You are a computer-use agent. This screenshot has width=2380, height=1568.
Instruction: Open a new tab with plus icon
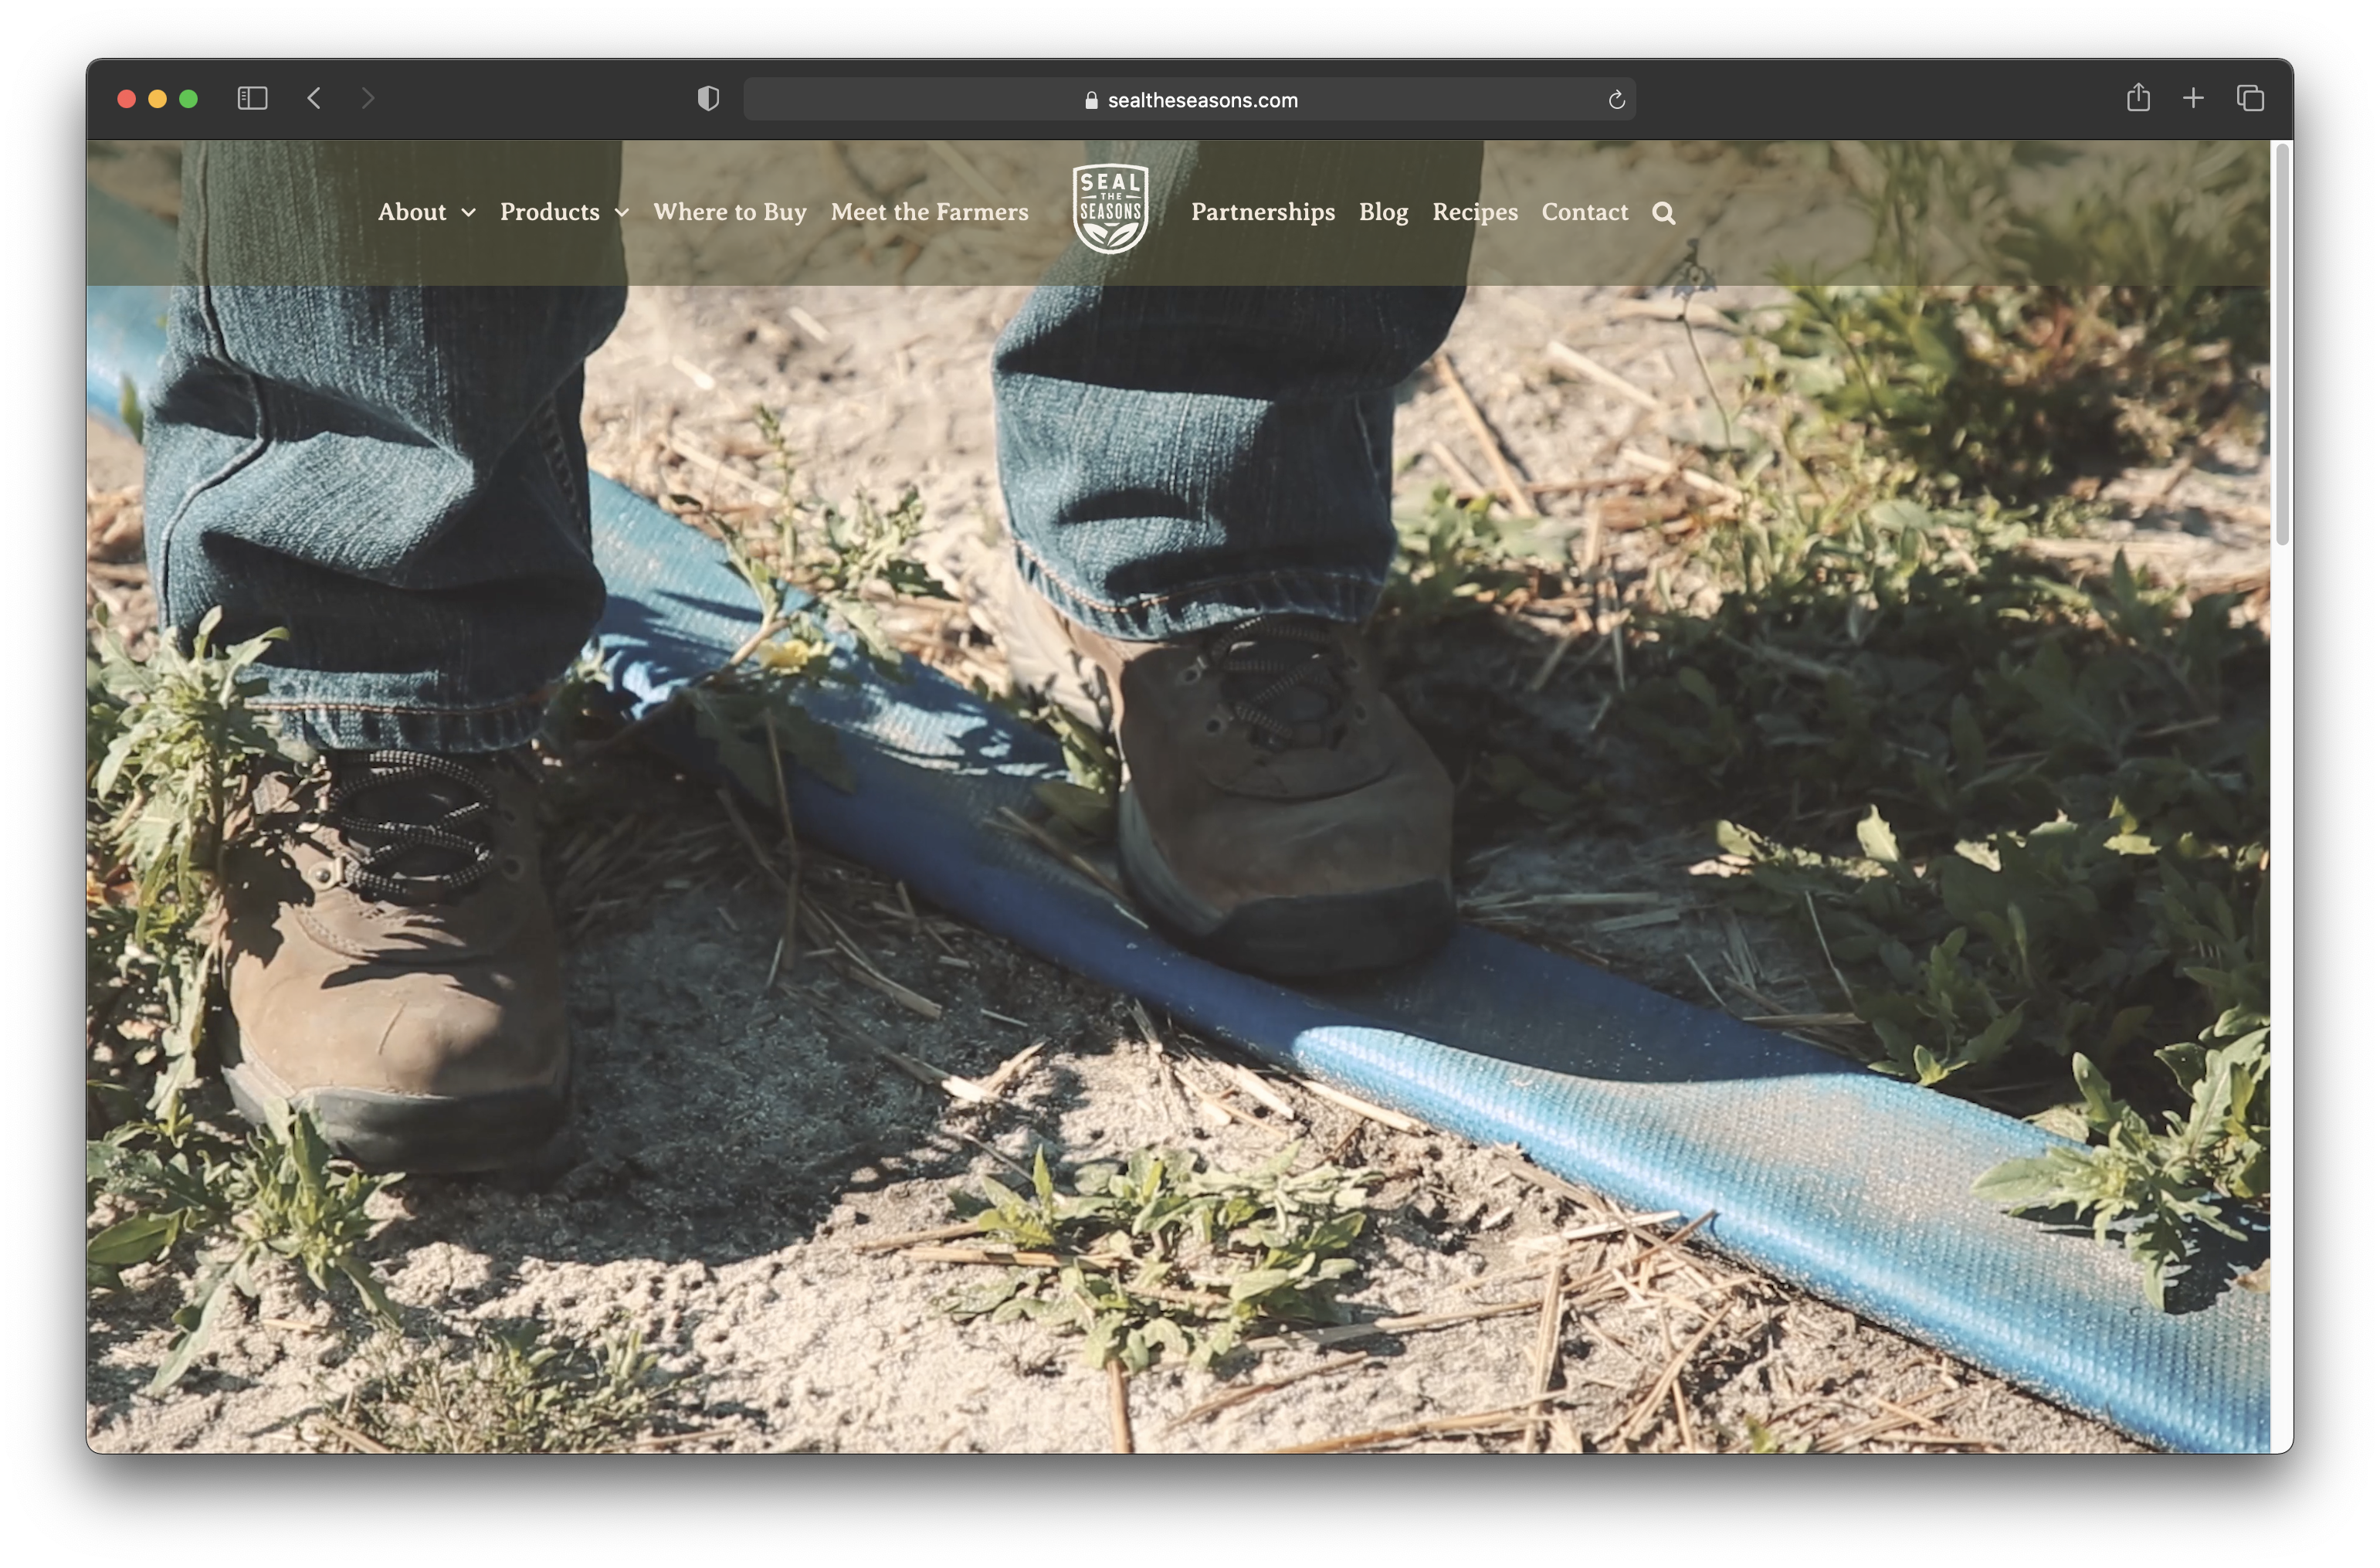click(x=2193, y=98)
